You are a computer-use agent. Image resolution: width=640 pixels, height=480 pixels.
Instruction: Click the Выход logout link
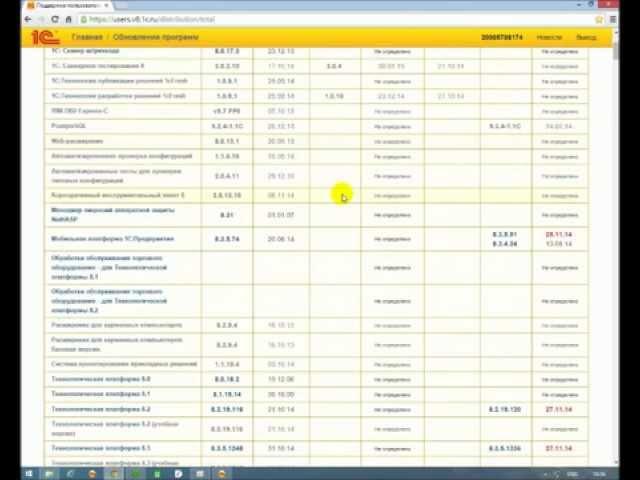coord(586,37)
